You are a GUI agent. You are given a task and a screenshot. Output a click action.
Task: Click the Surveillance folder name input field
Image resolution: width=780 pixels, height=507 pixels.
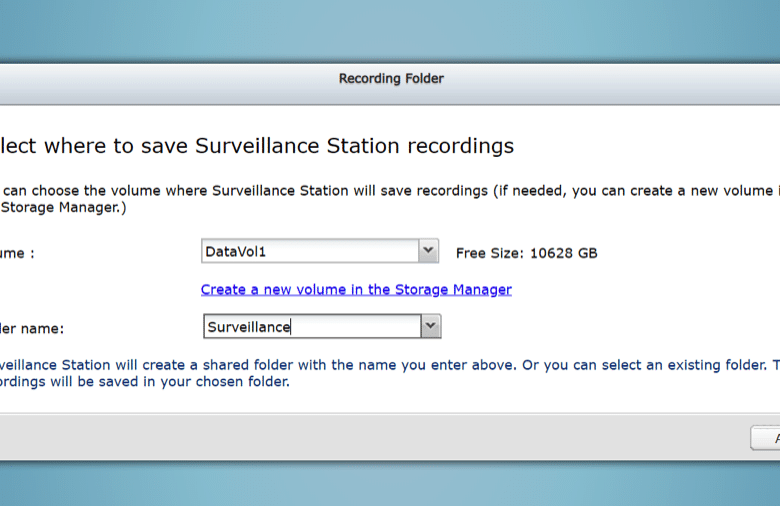pyautogui.click(x=312, y=326)
